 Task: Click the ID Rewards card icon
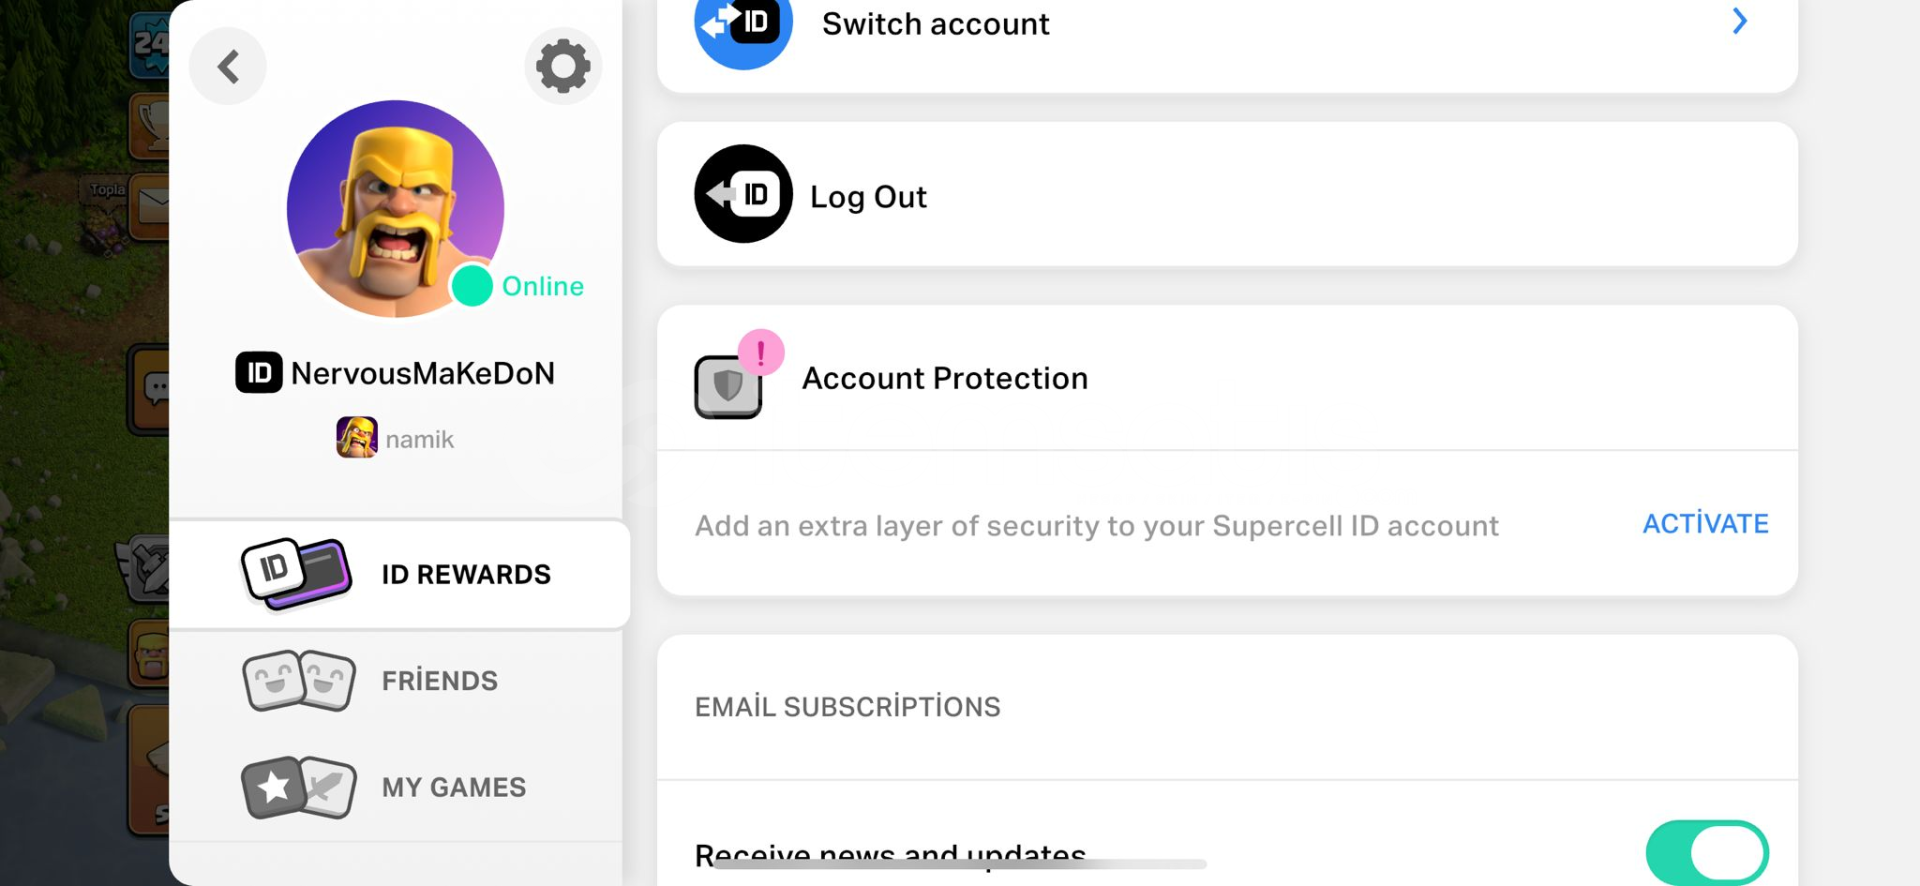[x=296, y=573]
